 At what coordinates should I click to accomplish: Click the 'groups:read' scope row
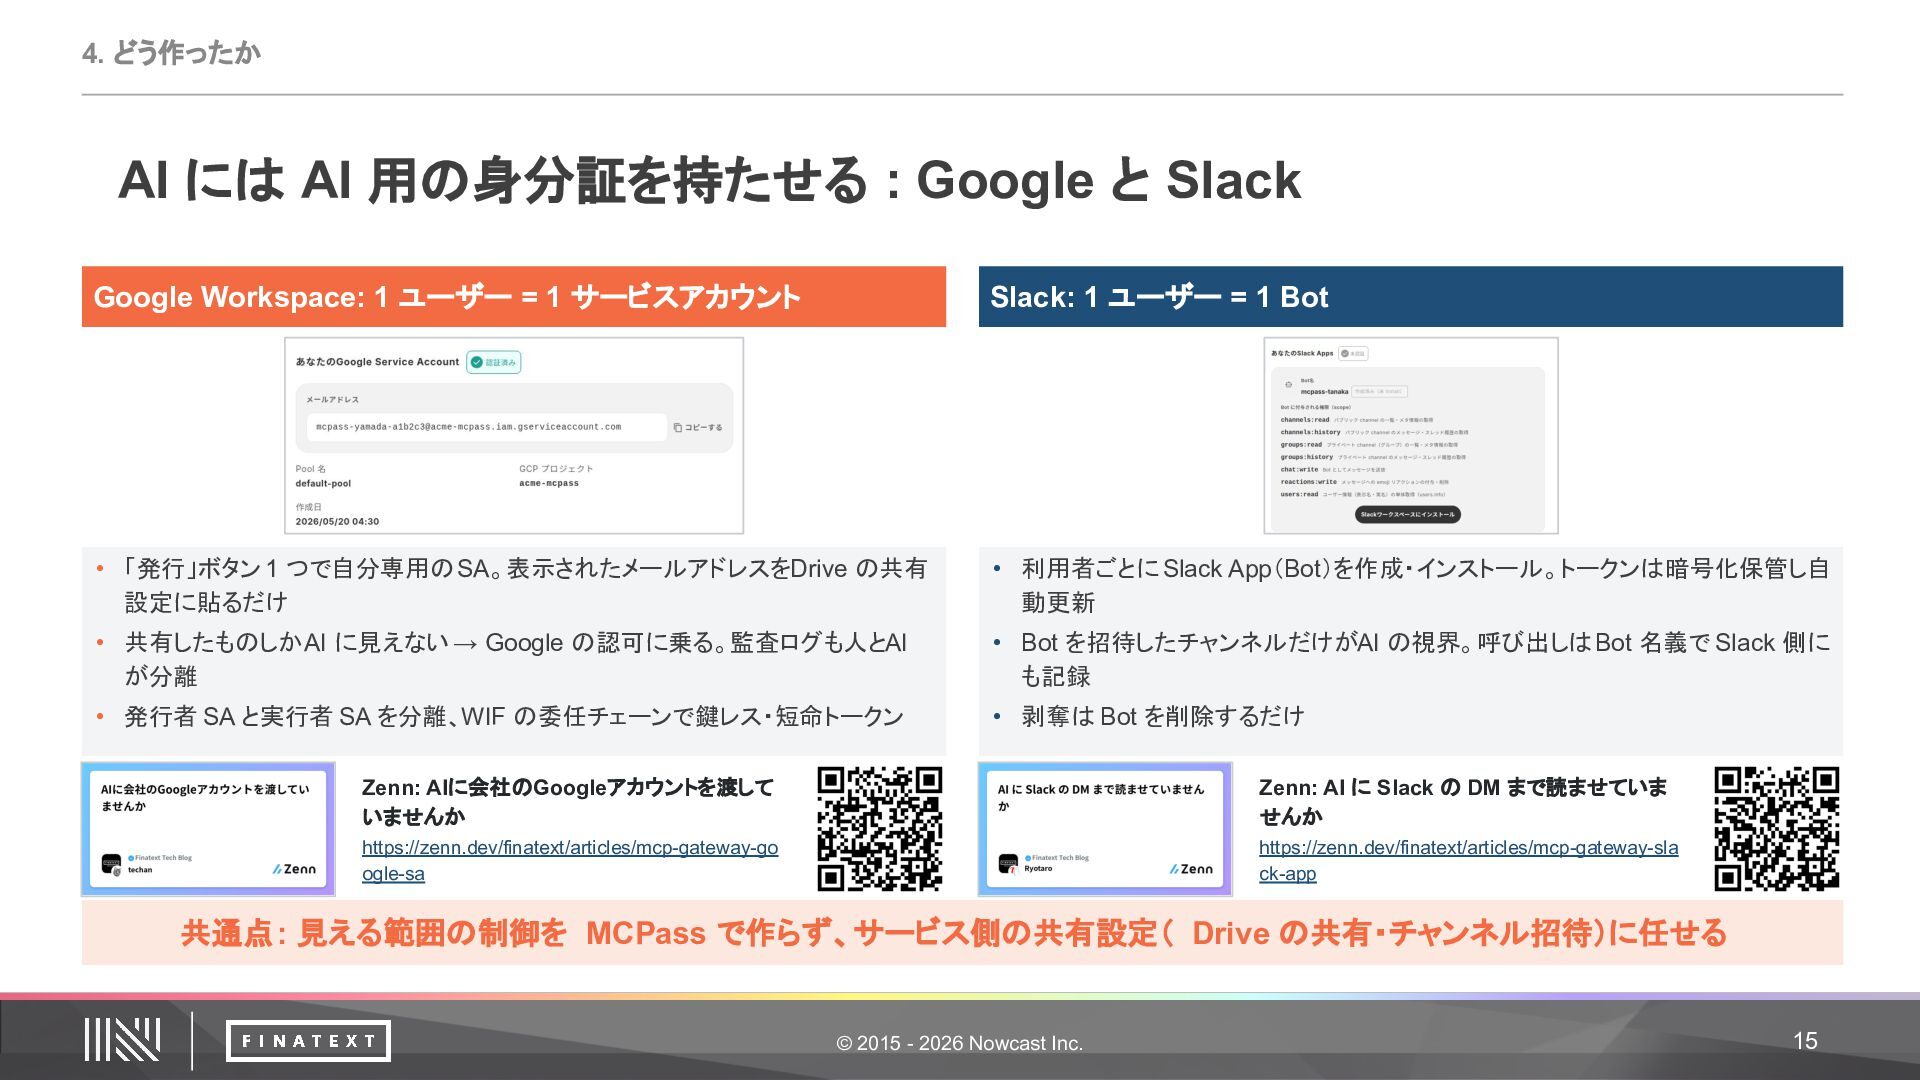tap(1369, 445)
